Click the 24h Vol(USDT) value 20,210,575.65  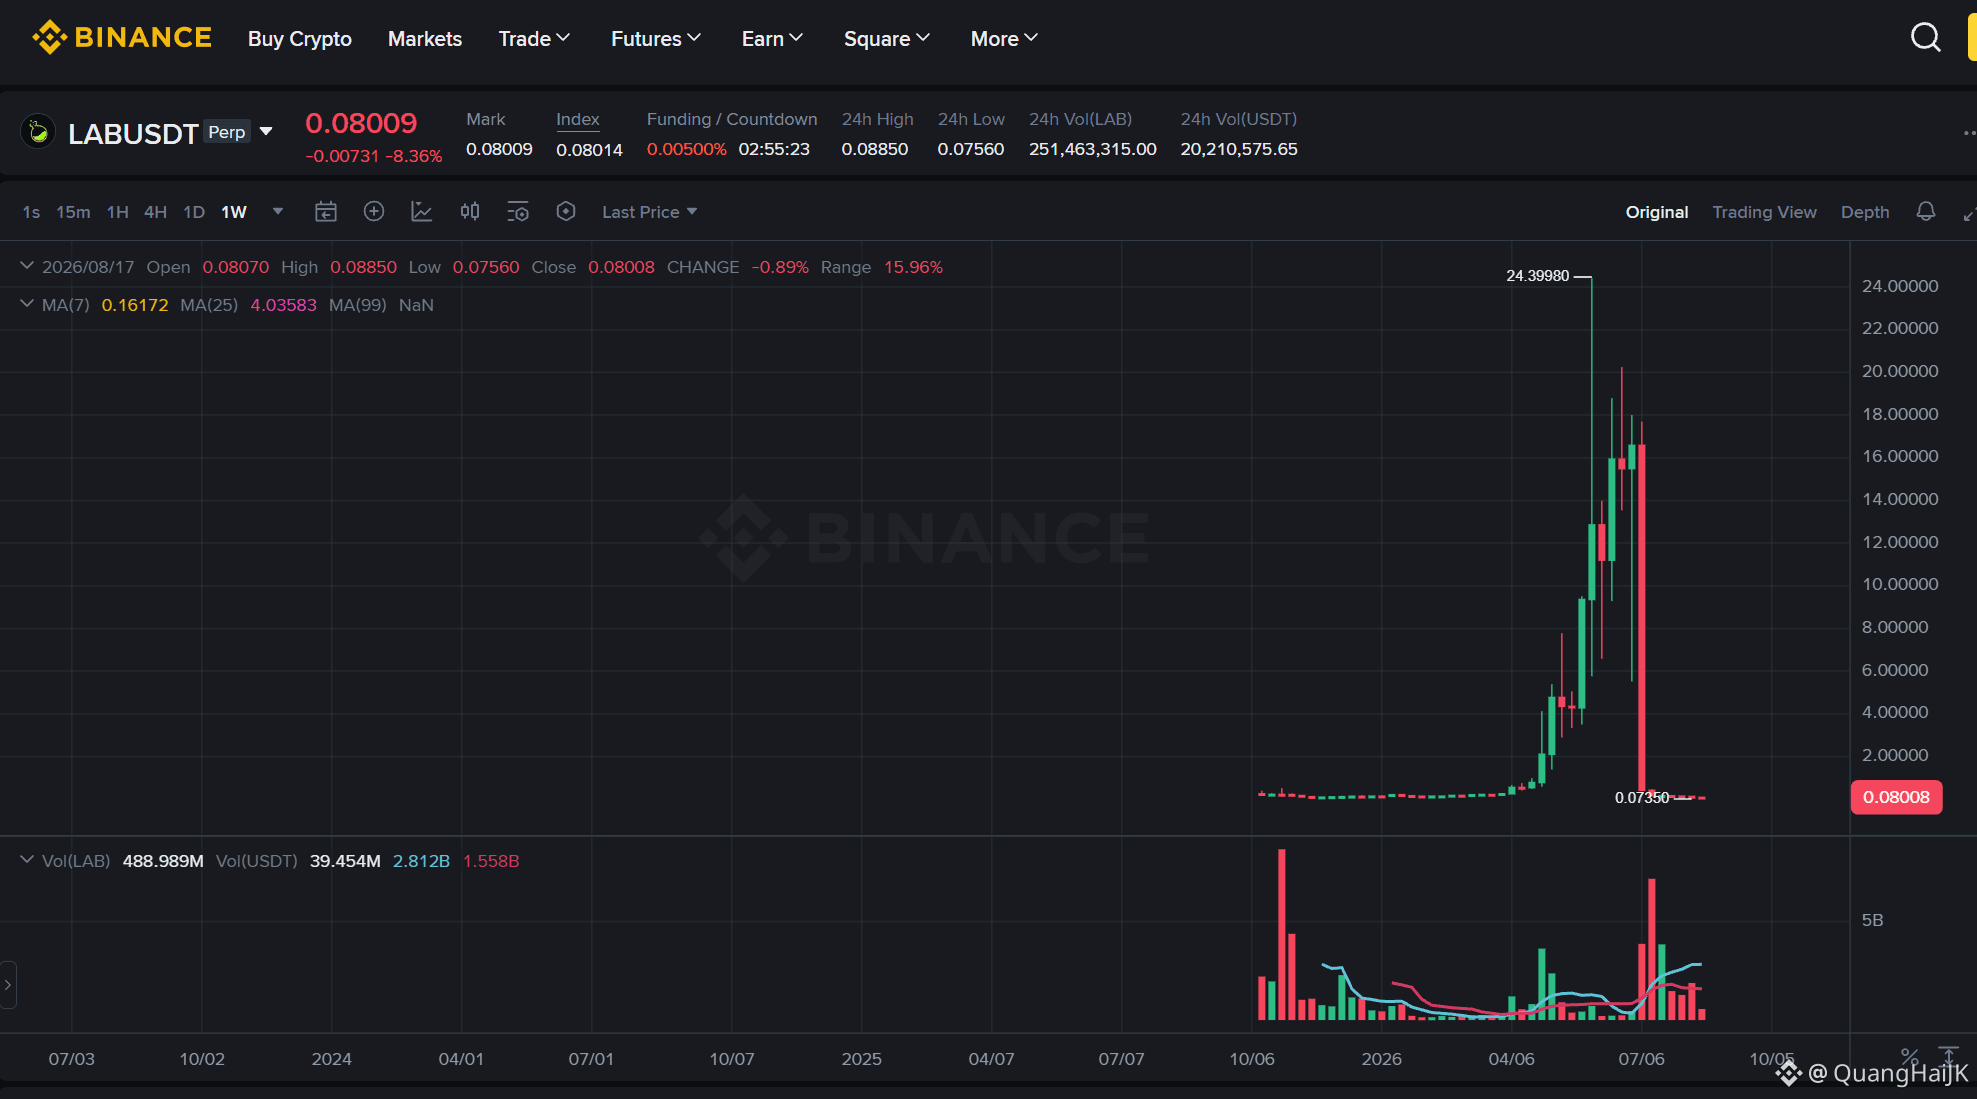pos(1239,149)
